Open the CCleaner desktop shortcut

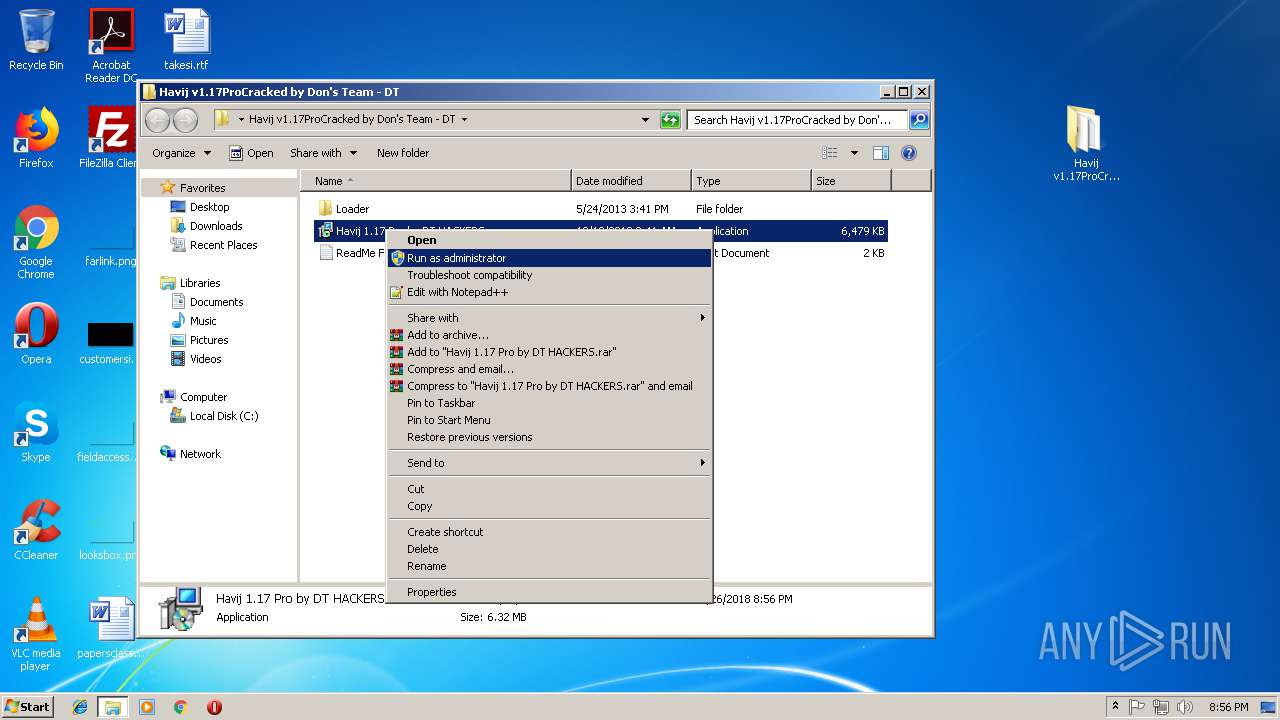(x=36, y=530)
